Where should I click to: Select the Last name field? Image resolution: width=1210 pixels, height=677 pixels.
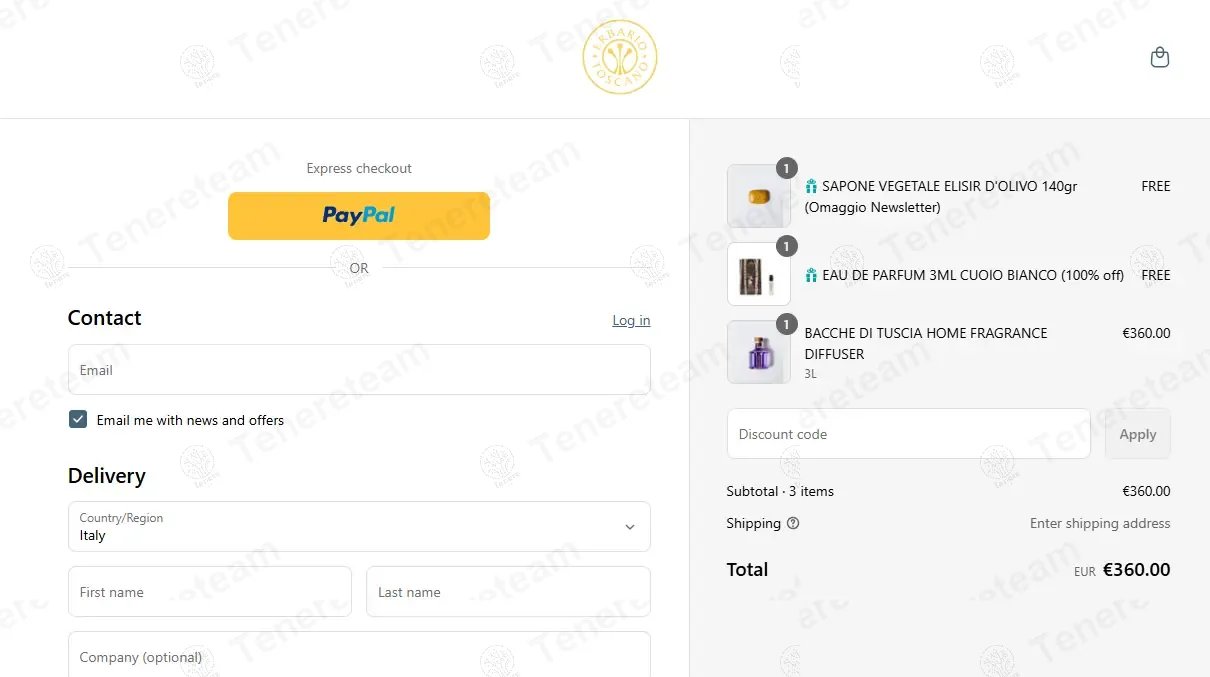[x=508, y=592]
